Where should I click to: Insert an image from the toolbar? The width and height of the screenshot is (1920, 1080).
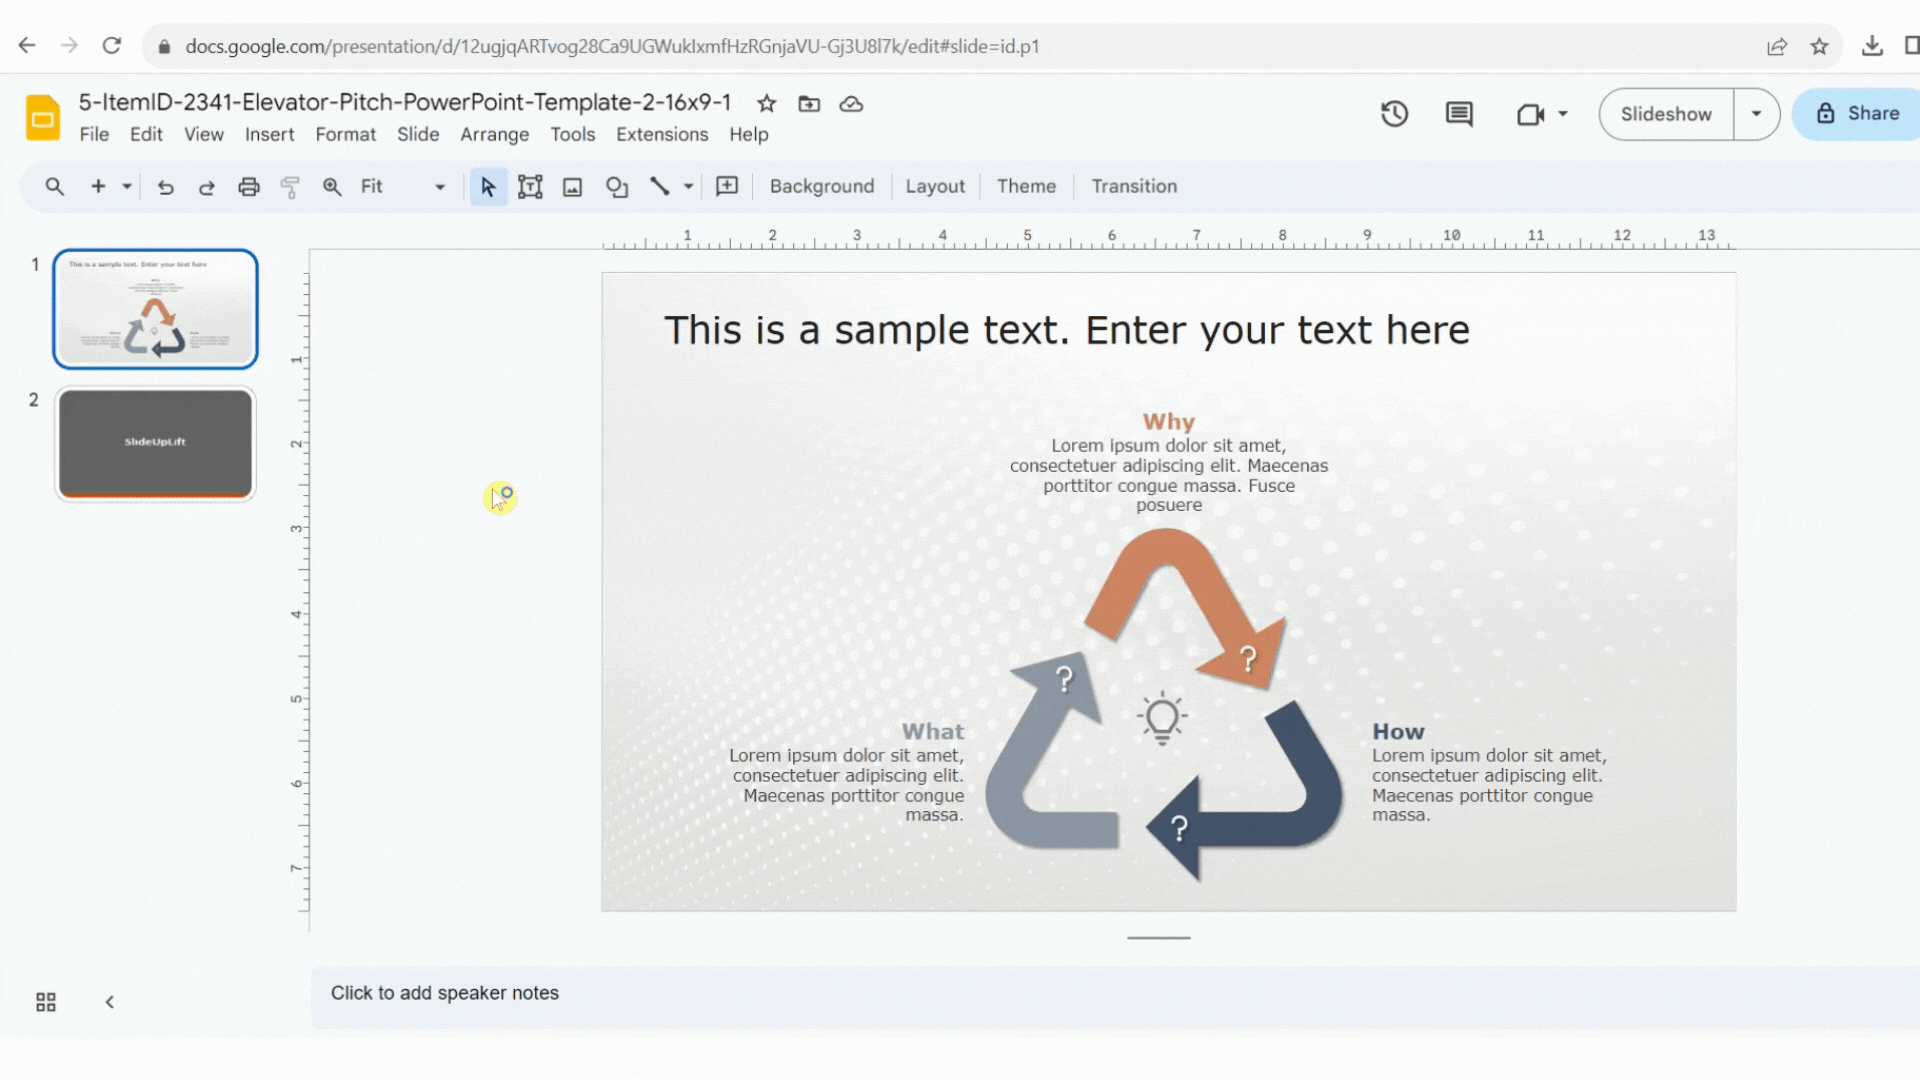[572, 187]
